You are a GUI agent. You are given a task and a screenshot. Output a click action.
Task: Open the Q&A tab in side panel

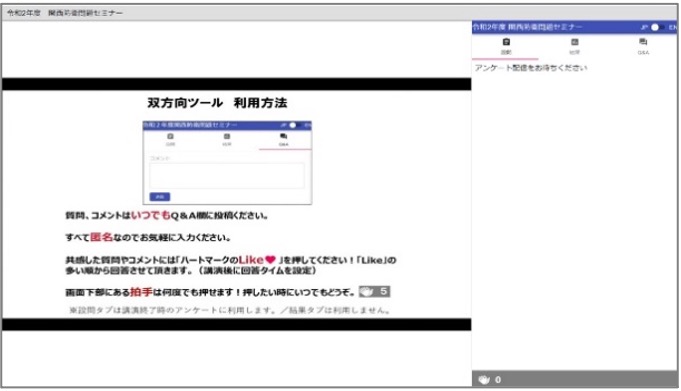643,46
